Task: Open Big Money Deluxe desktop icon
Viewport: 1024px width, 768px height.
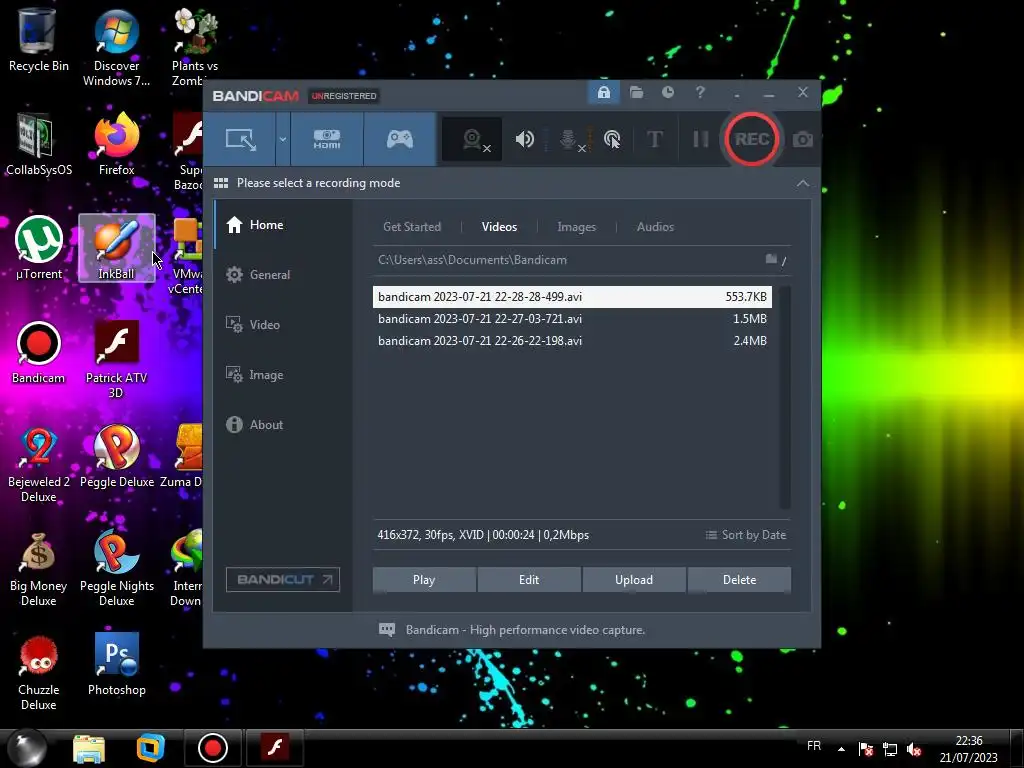Action: pyautogui.click(x=39, y=568)
